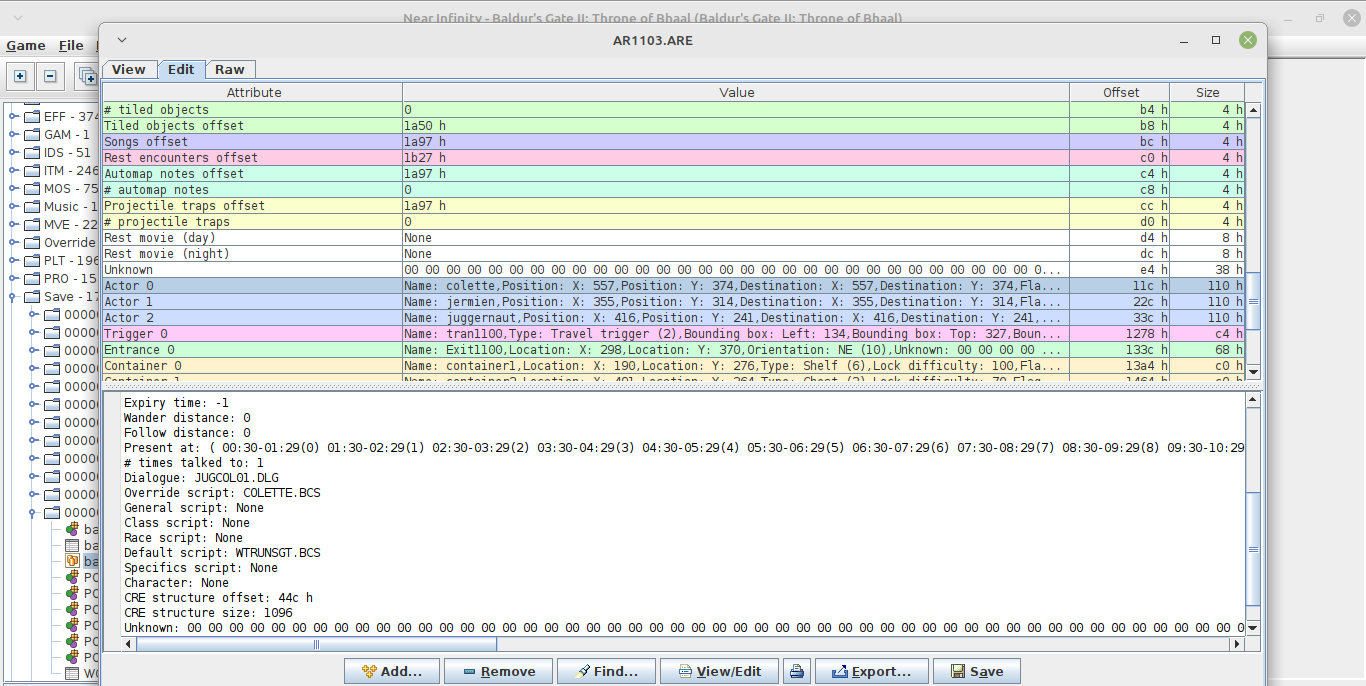Click the Remove button

497,671
